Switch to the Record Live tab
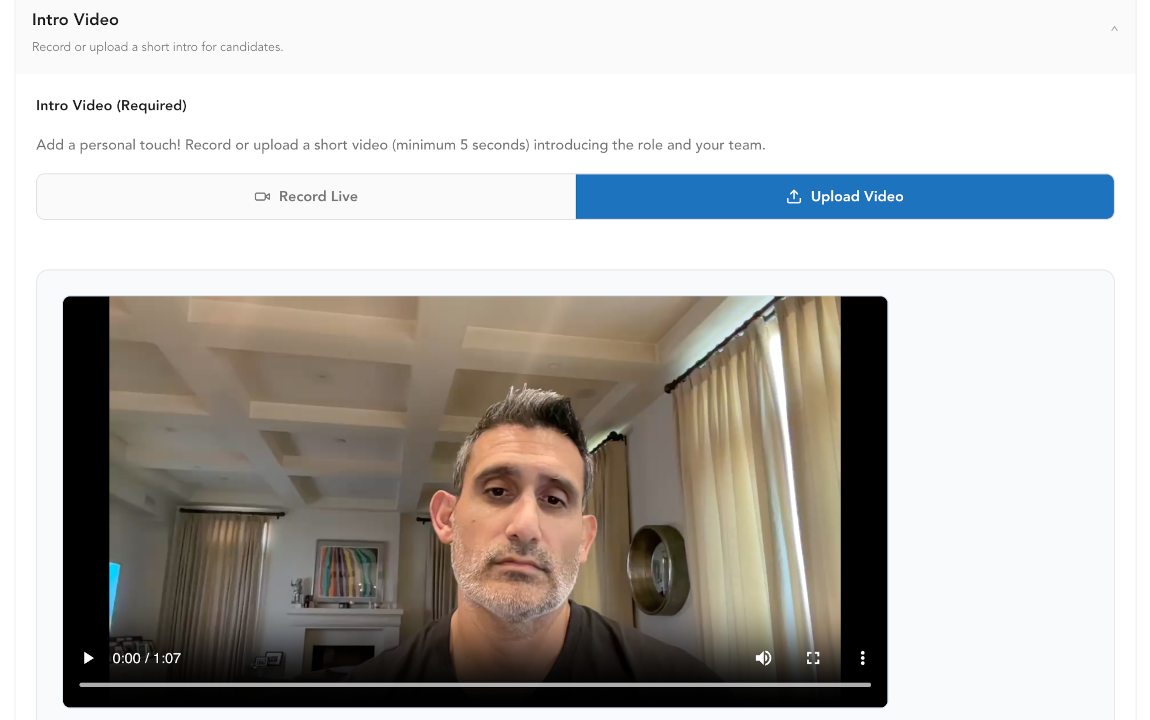Viewport: 1150px width, 720px height. 306,196
